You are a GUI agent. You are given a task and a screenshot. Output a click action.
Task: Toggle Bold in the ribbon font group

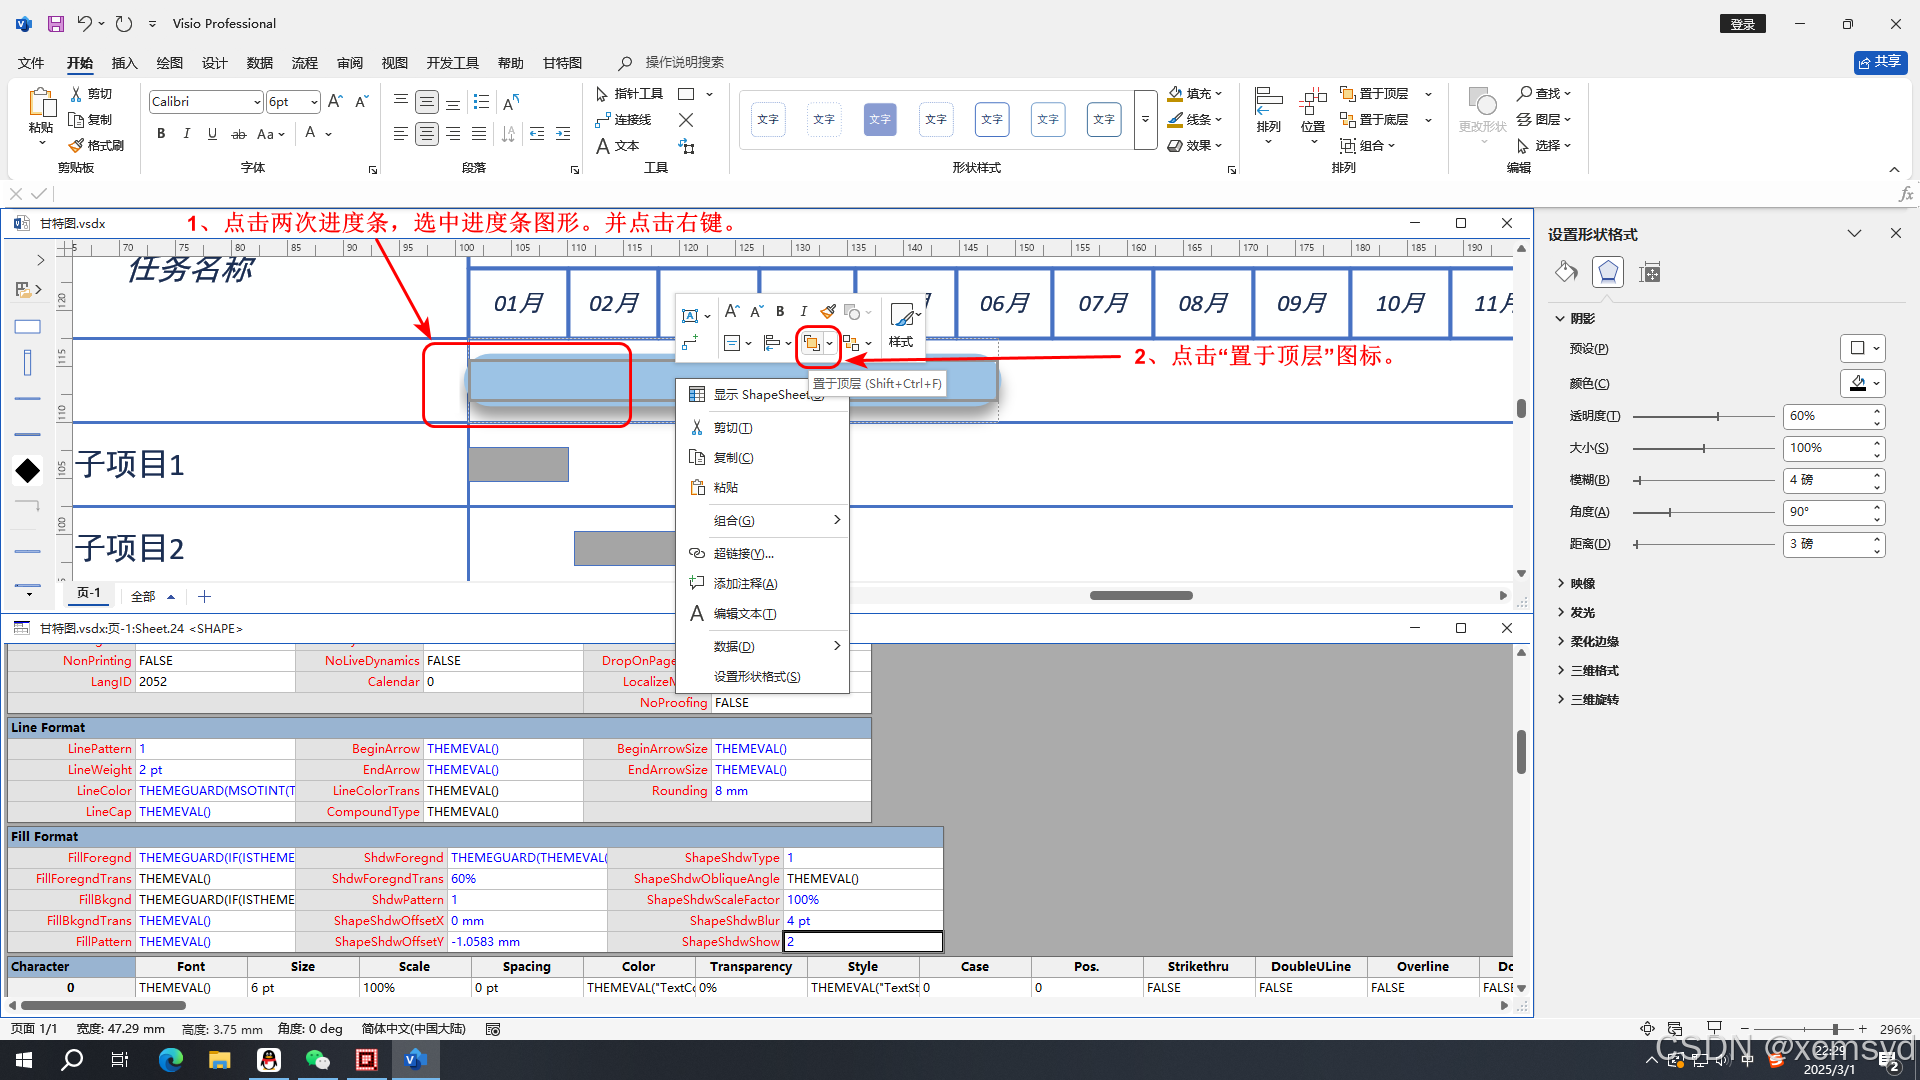161,133
